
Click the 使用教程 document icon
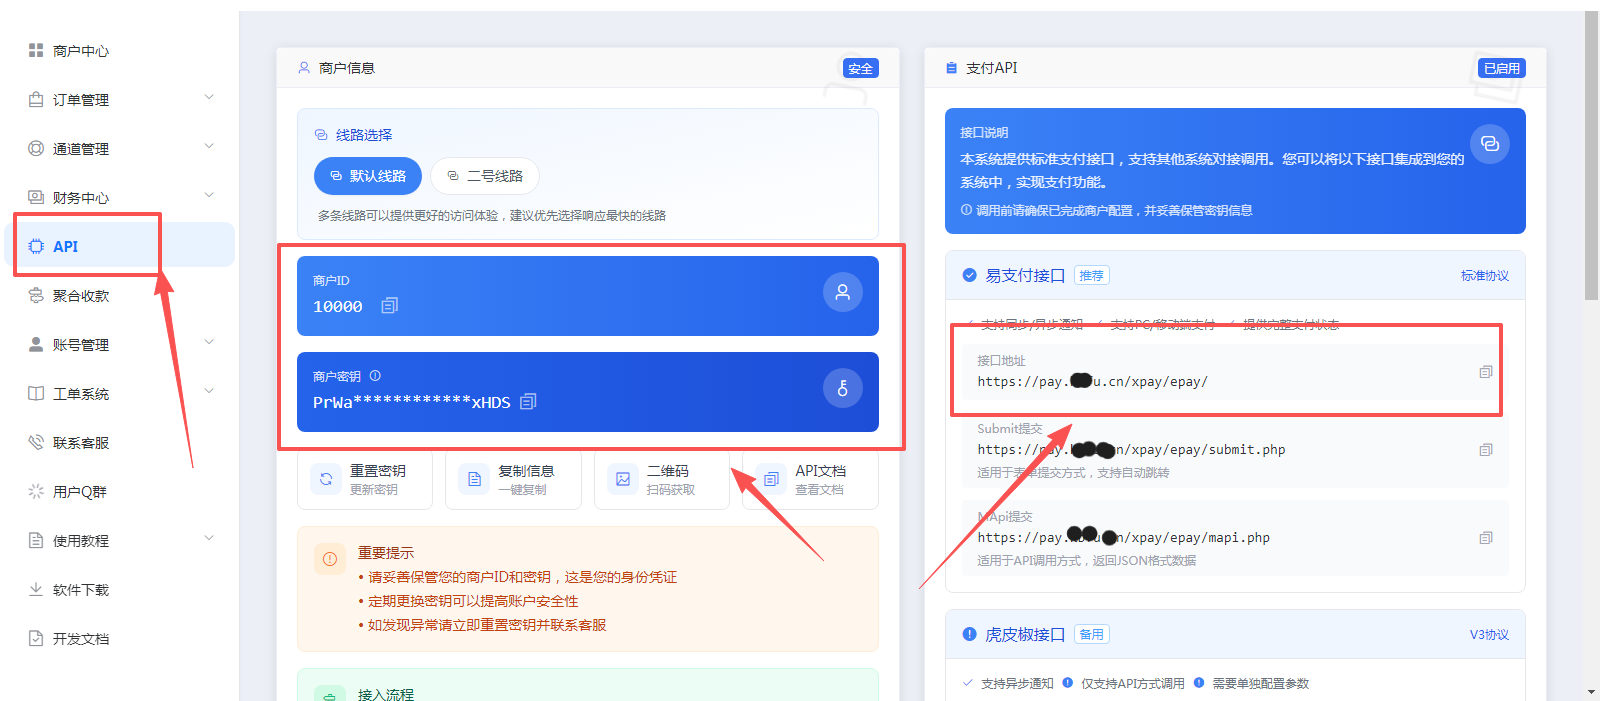click(36, 540)
